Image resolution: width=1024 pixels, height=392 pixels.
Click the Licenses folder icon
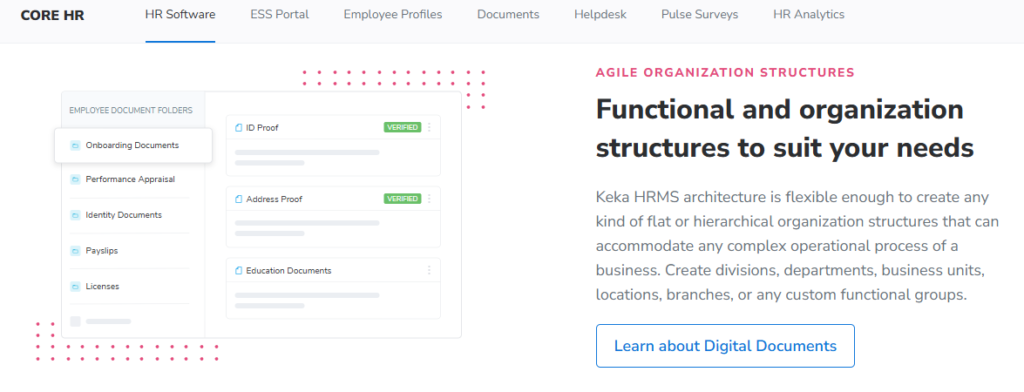coord(75,287)
